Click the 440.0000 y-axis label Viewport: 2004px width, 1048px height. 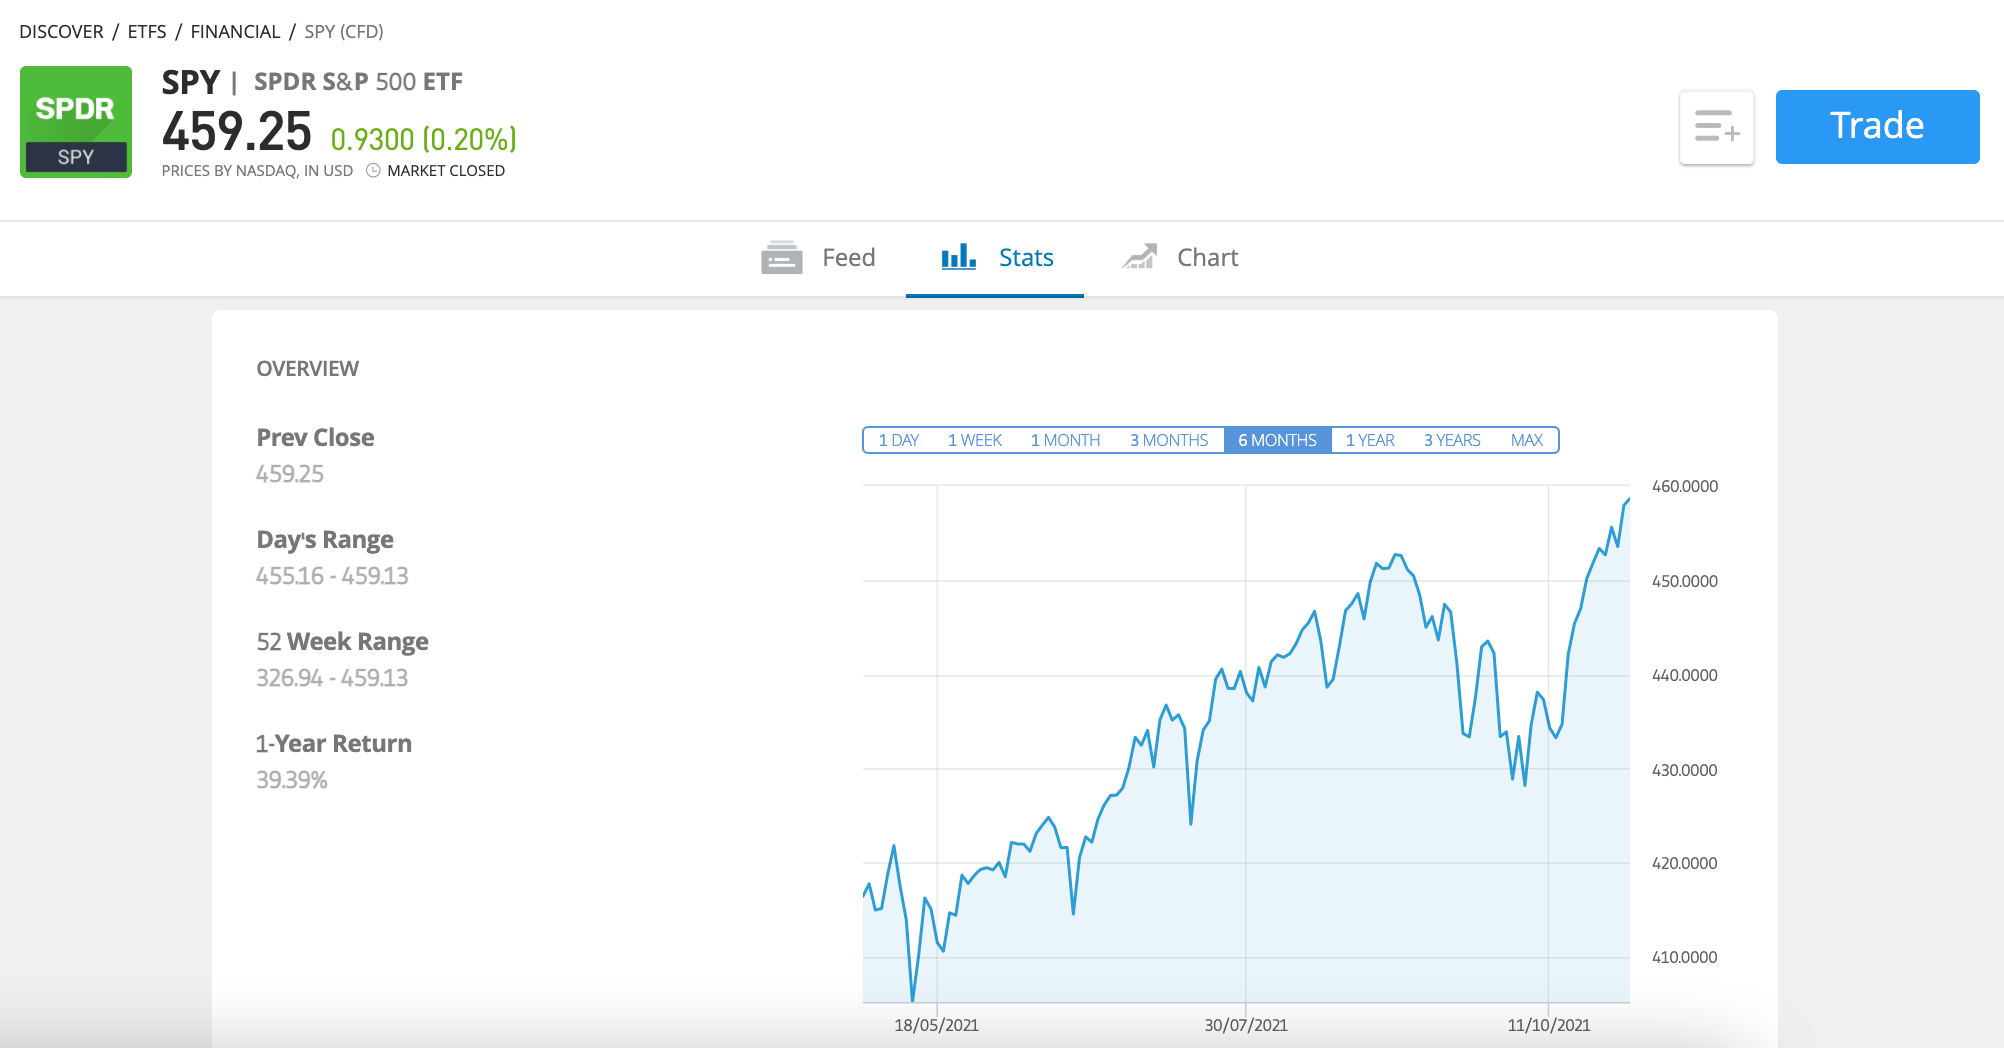click(1685, 676)
